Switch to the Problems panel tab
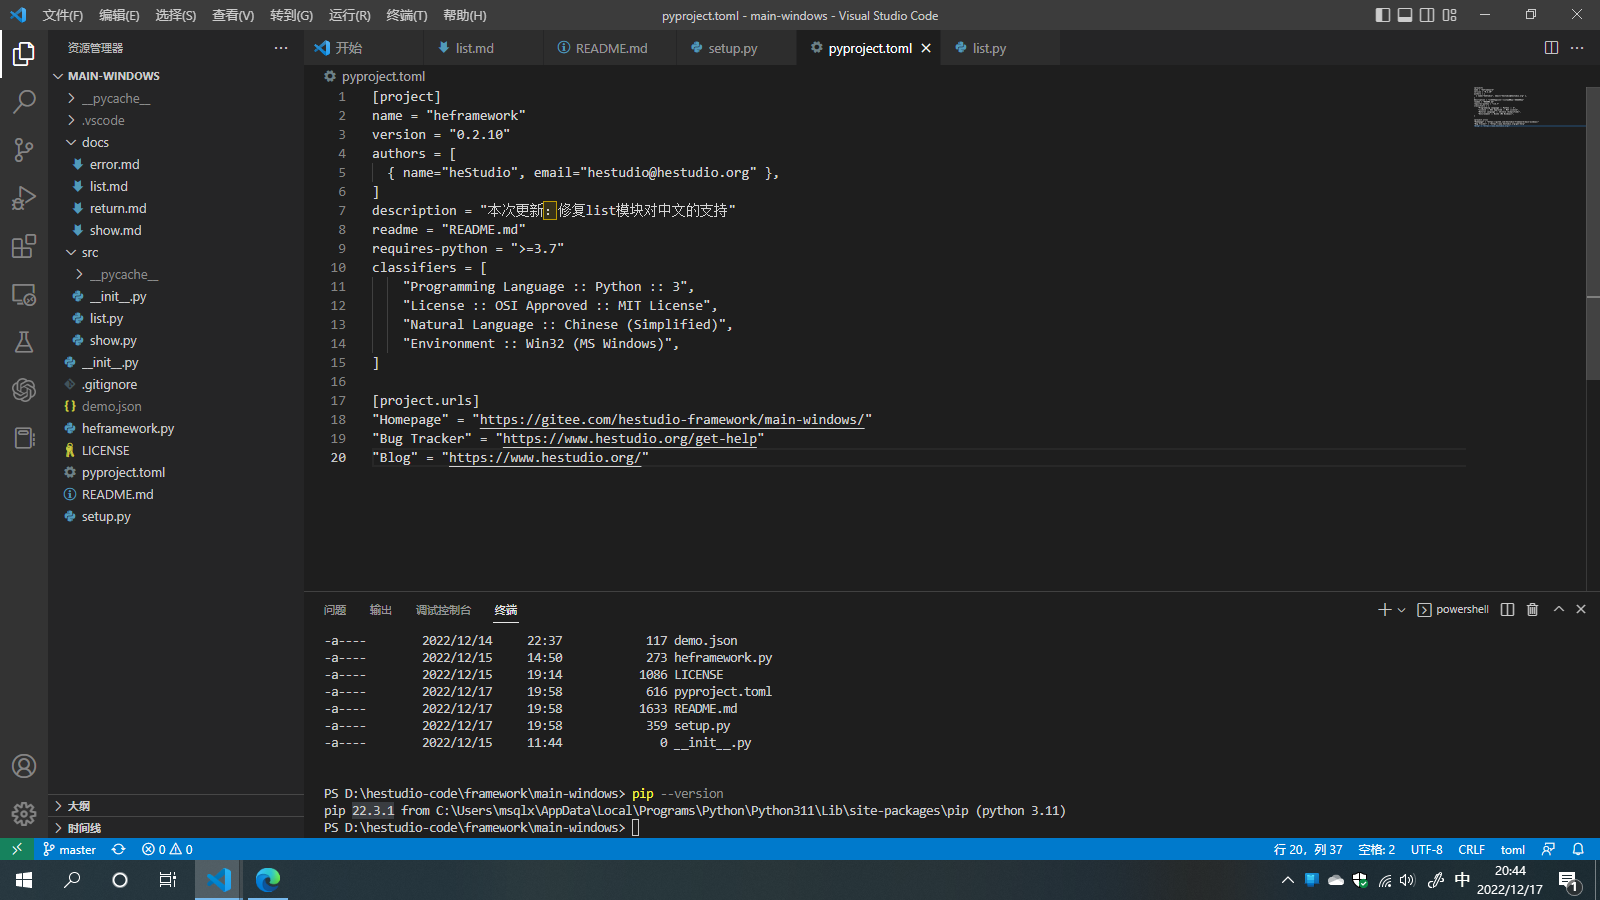 335,609
